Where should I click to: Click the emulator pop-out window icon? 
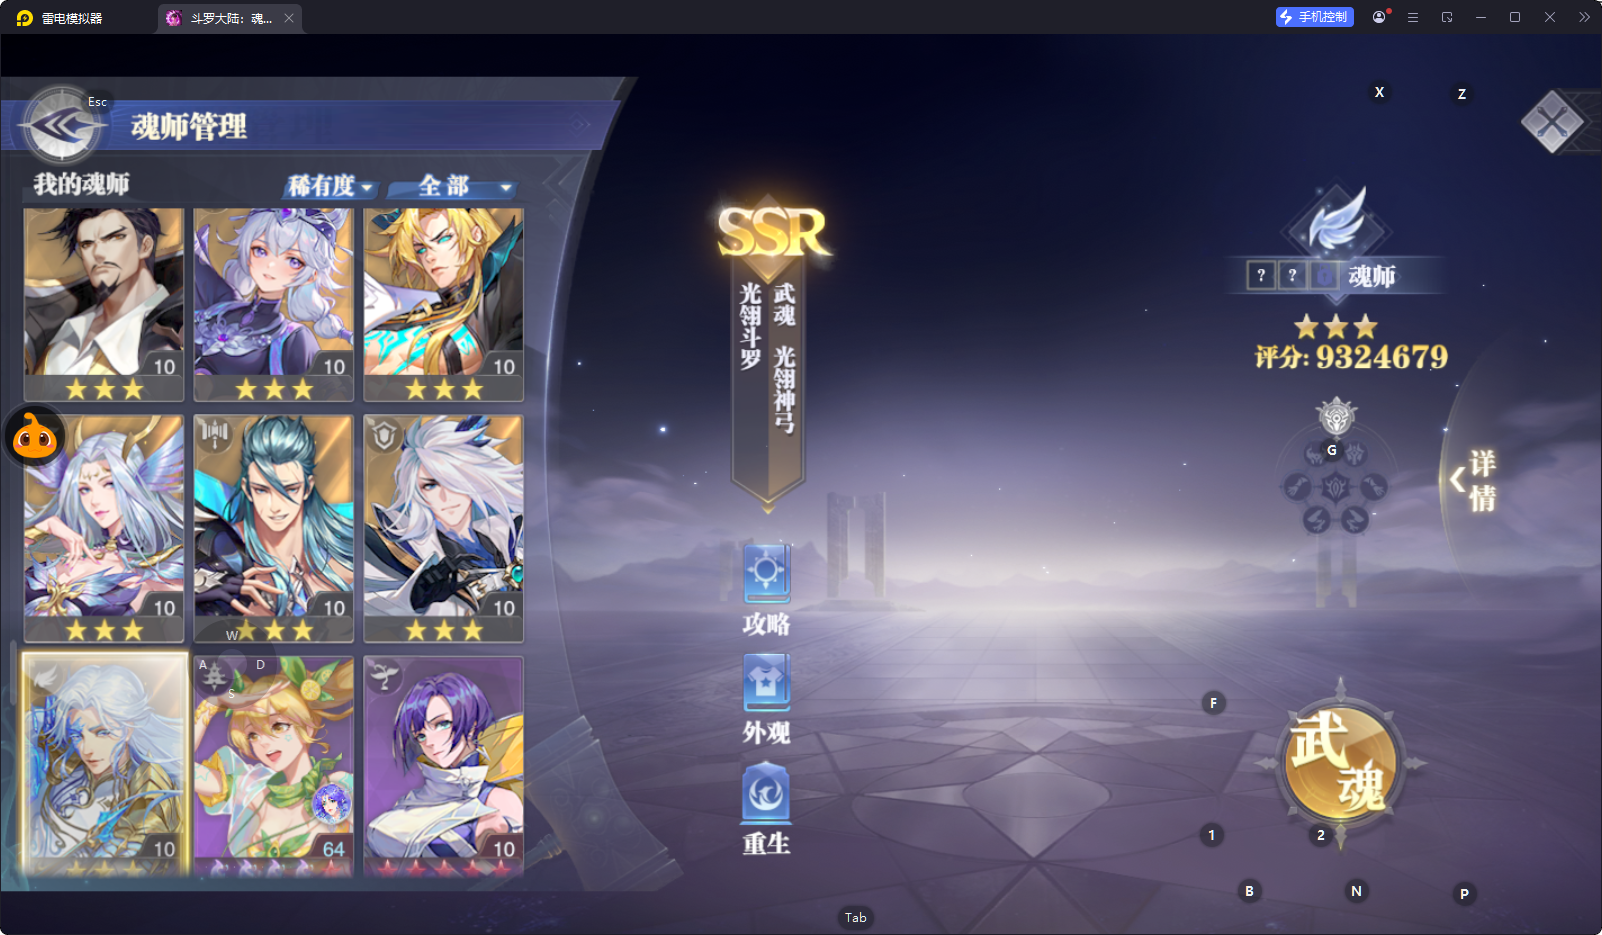1447,17
